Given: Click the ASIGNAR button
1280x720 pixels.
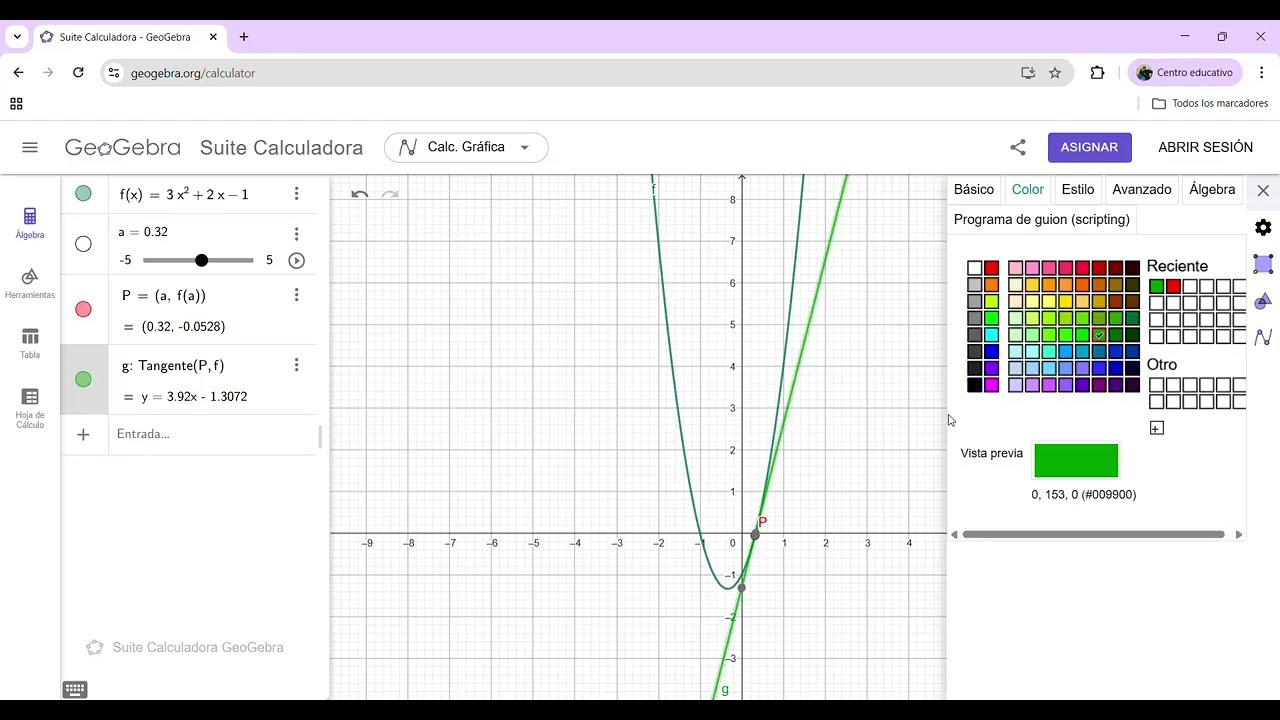Looking at the screenshot, I should point(1089,147).
